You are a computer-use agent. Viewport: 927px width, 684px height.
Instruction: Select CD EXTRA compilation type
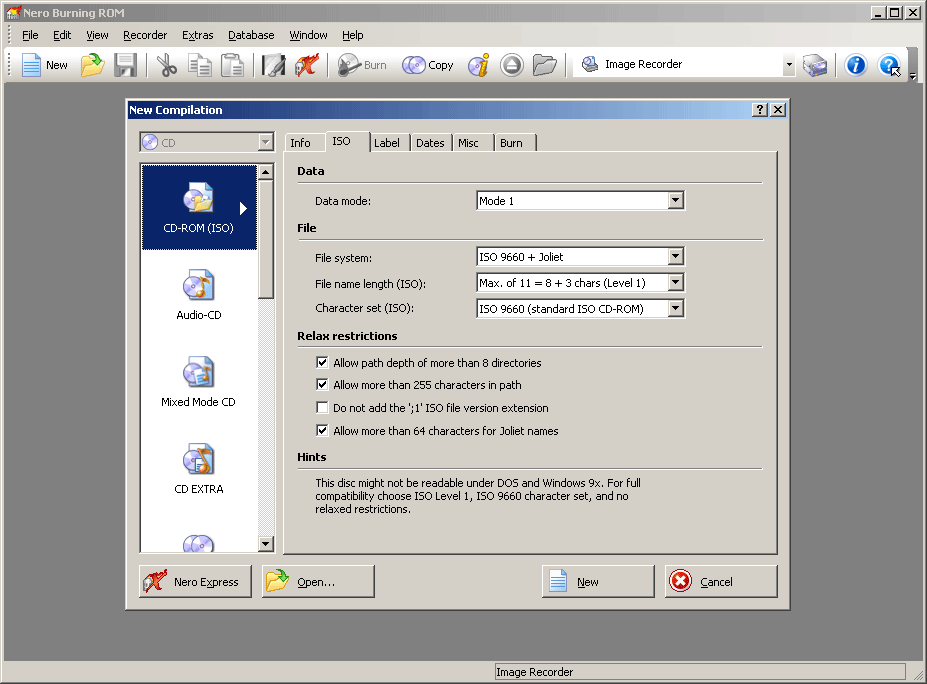pyautogui.click(x=199, y=469)
